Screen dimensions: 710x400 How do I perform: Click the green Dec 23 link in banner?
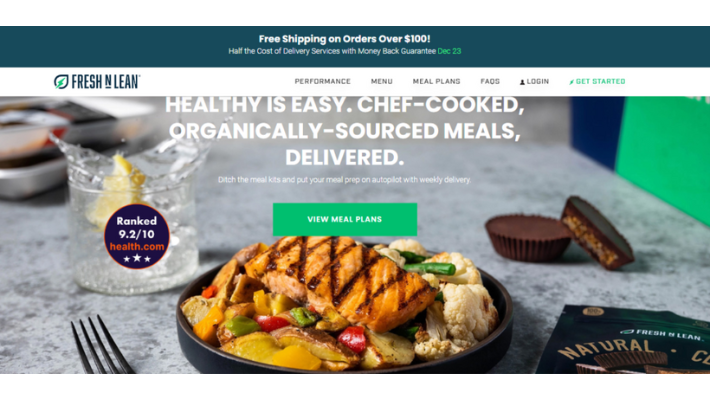tap(449, 51)
